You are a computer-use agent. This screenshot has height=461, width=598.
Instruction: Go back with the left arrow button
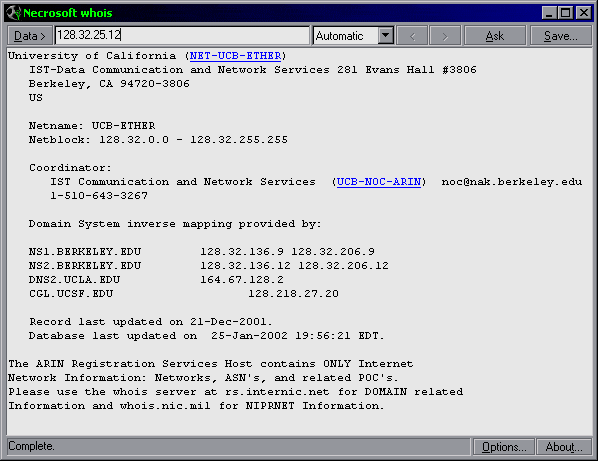click(x=412, y=36)
